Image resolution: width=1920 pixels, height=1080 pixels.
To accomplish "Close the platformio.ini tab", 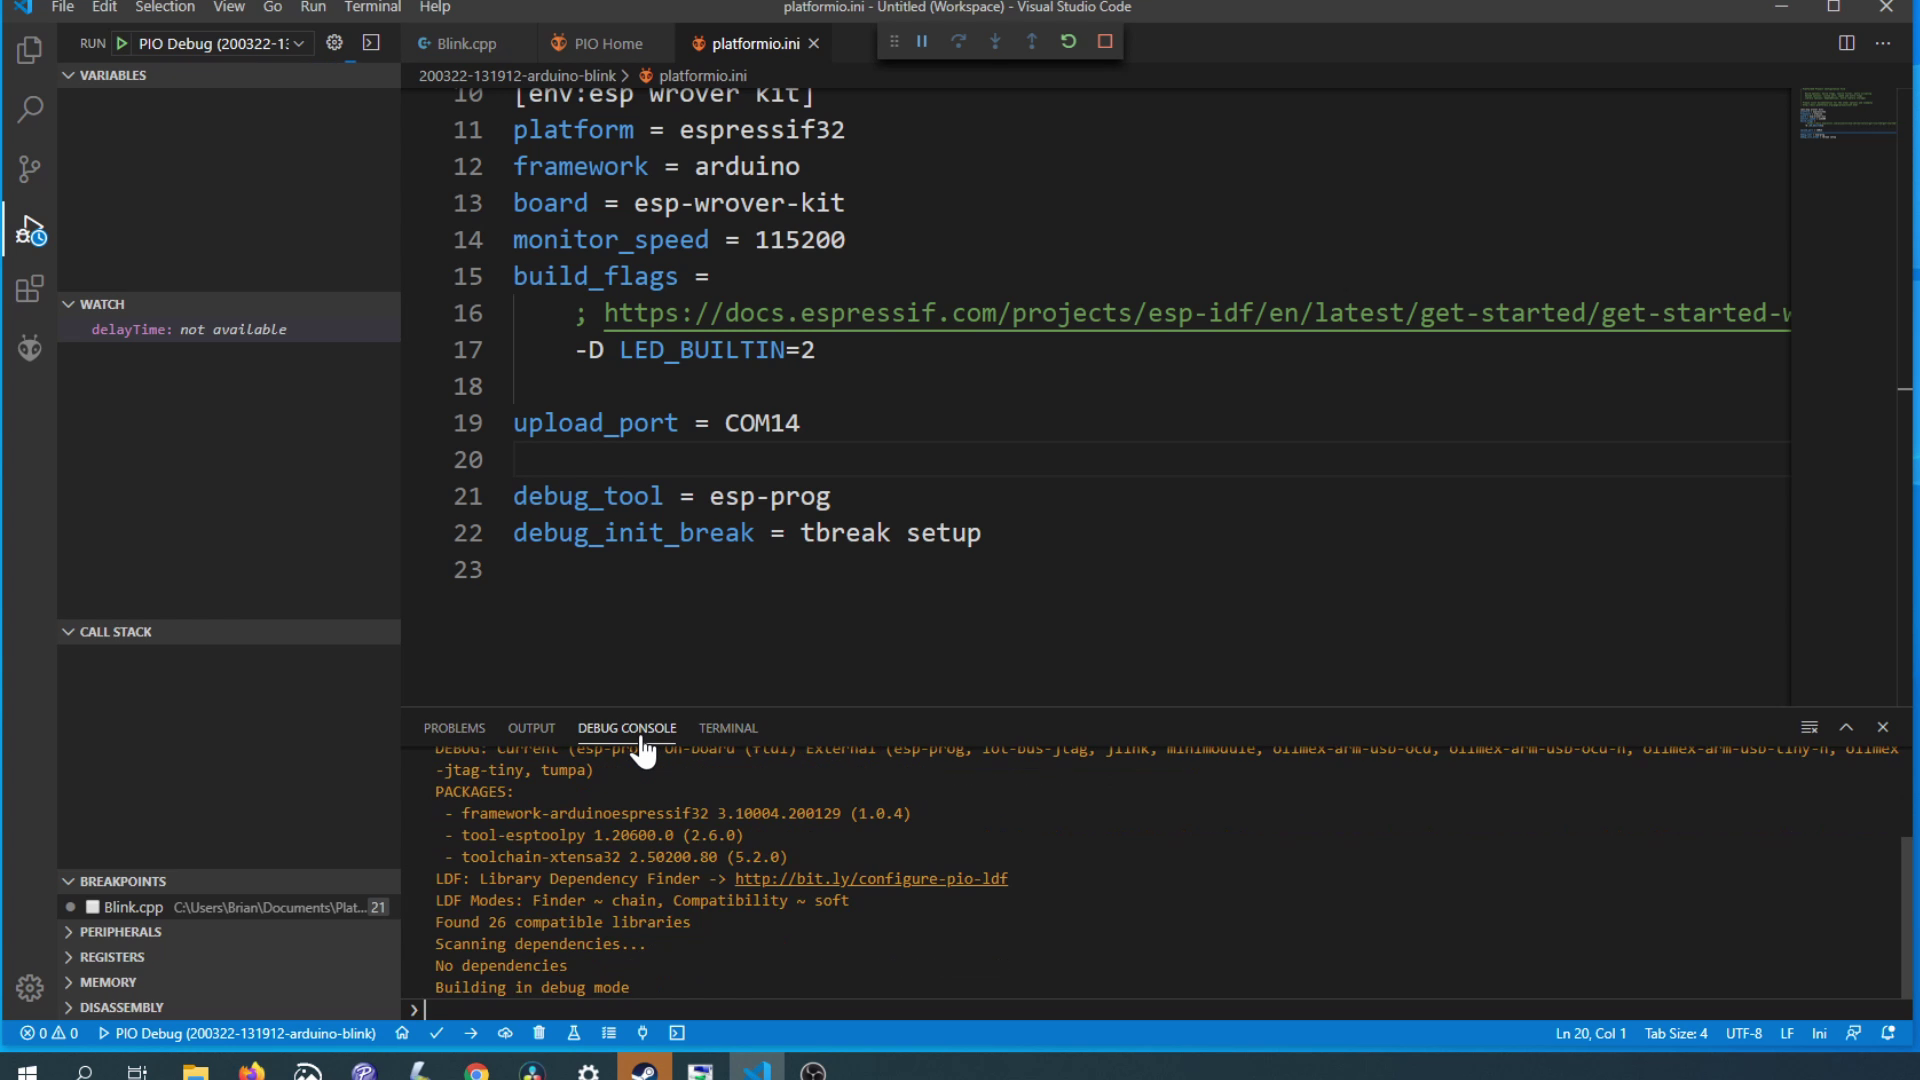I will pos(814,43).
